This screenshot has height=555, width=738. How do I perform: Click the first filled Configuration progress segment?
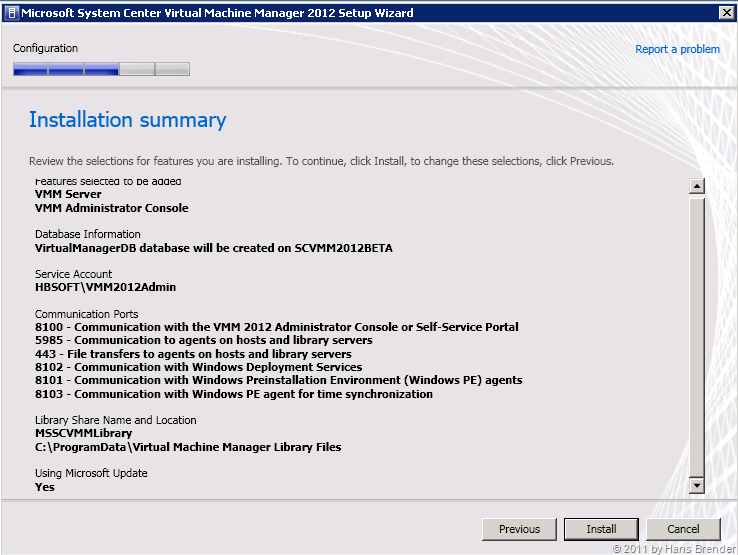(30, 69)
